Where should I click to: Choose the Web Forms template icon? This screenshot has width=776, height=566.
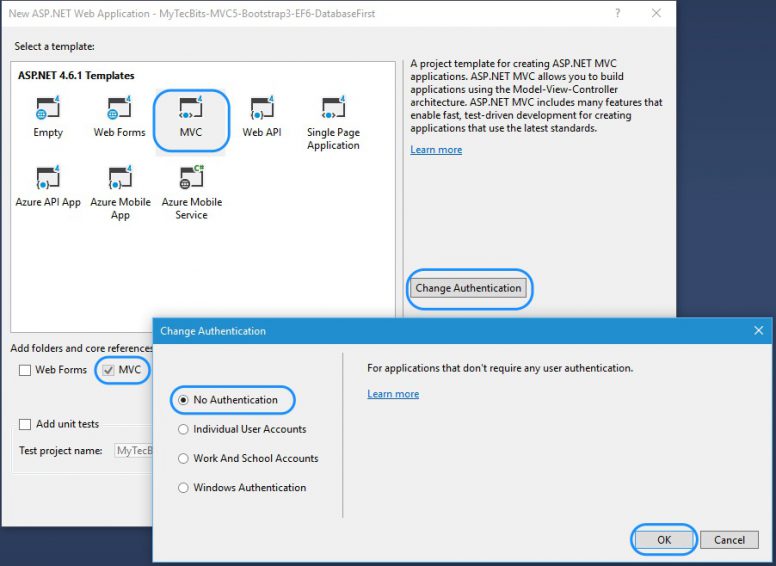tap(119, 108)
